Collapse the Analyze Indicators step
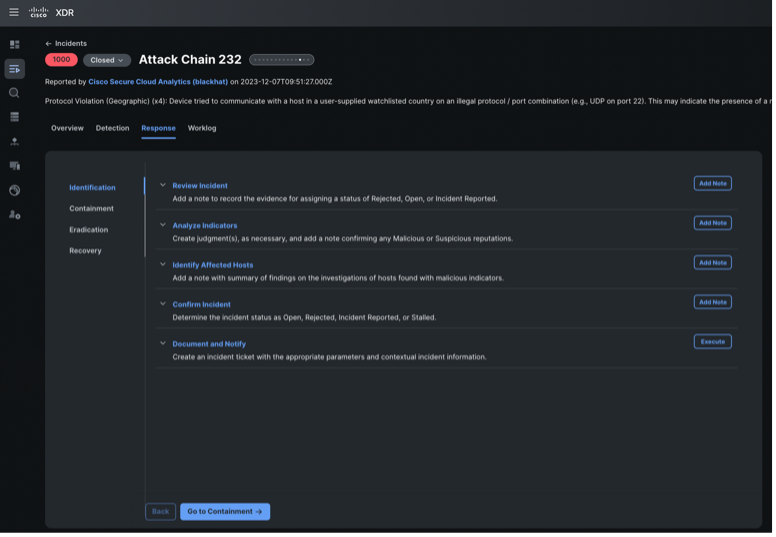The width and height of the screenshot is (776, 537). click(163, 225)
